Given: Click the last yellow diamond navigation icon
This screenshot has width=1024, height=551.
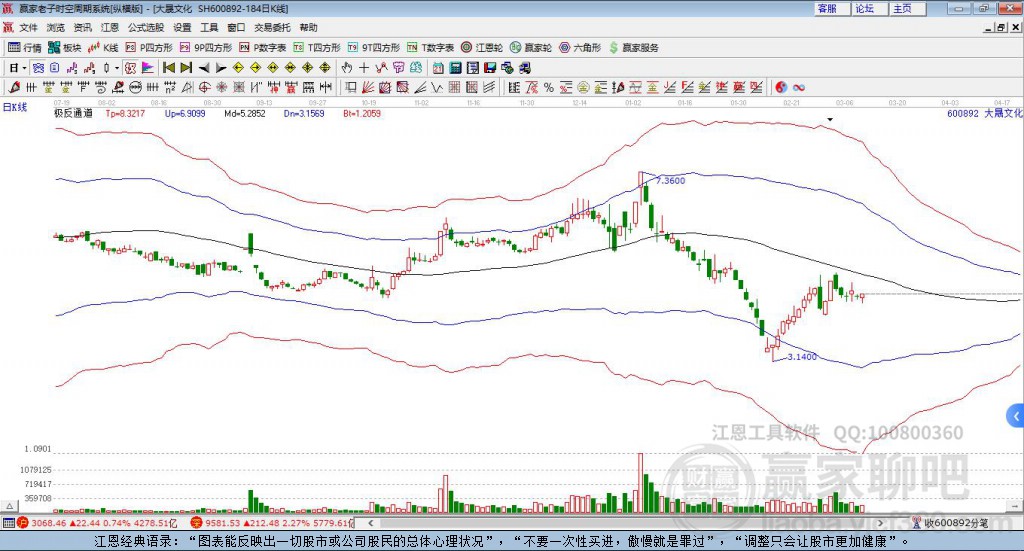Looking at the screenshot, I should (325, 67).
